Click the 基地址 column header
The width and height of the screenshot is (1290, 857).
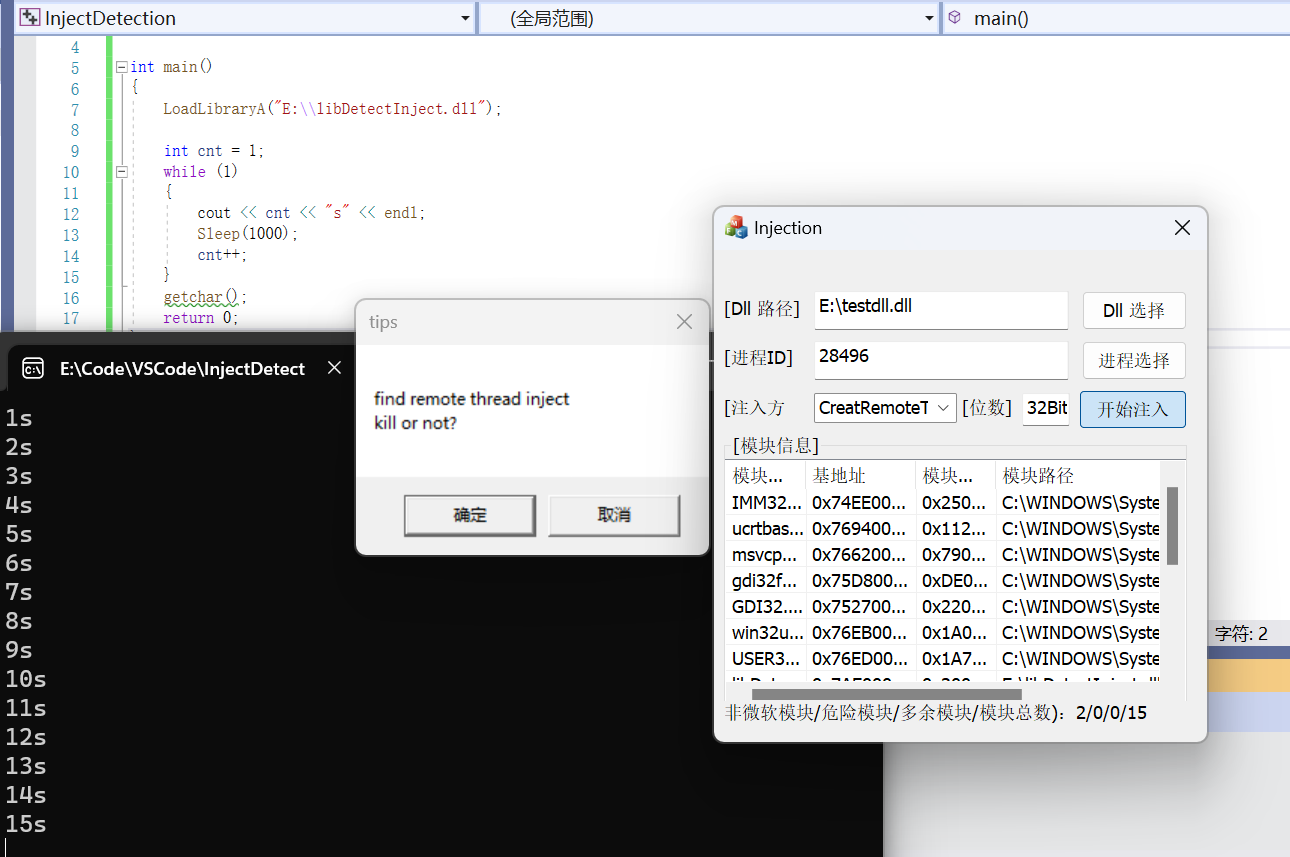(861, 475)
